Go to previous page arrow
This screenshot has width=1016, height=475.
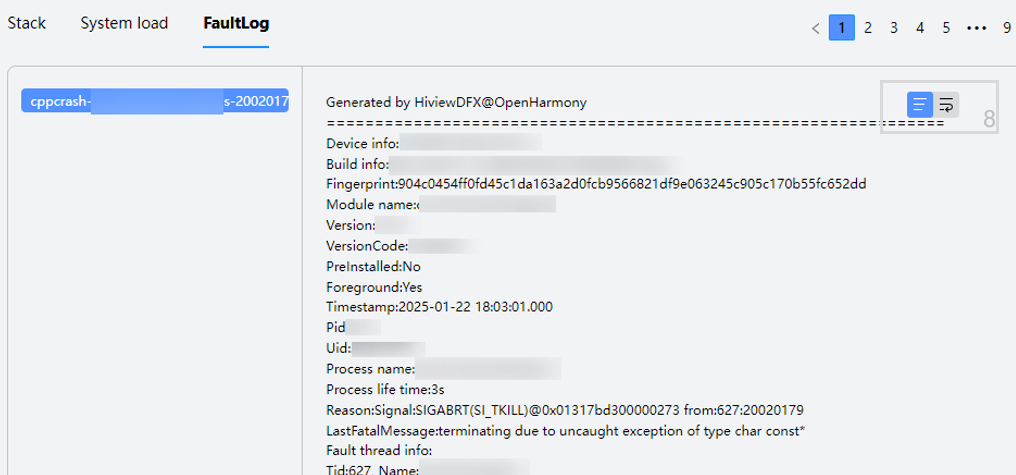pos(816,28)
